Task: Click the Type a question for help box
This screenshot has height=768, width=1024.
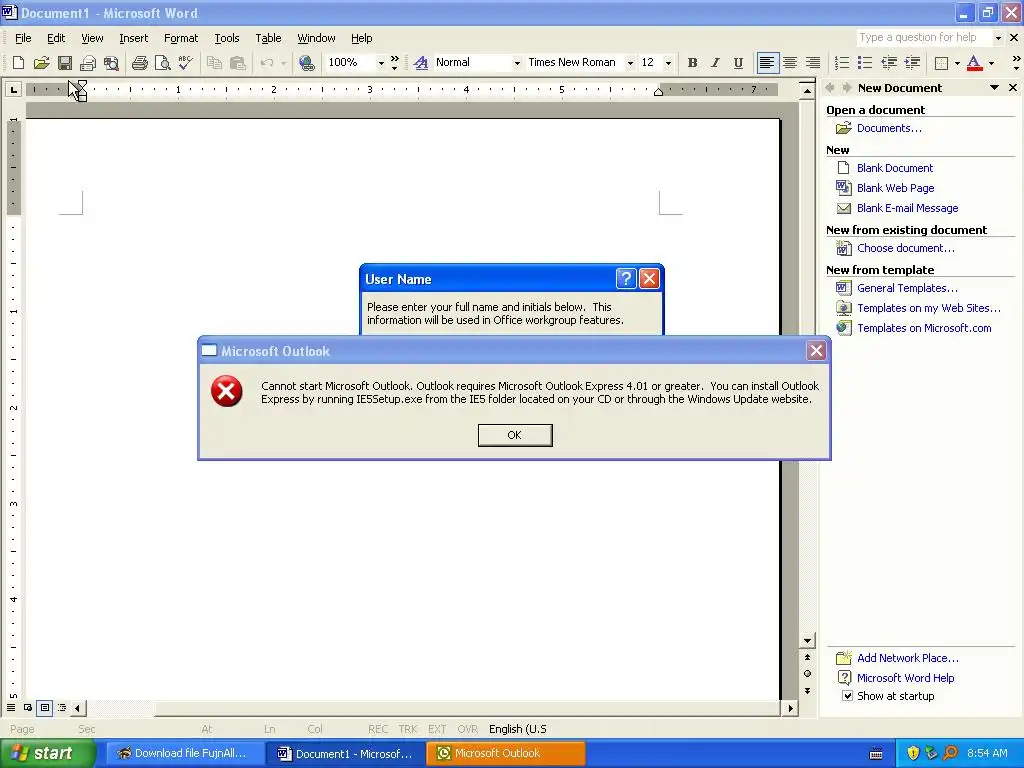Action: click(923, 38)
